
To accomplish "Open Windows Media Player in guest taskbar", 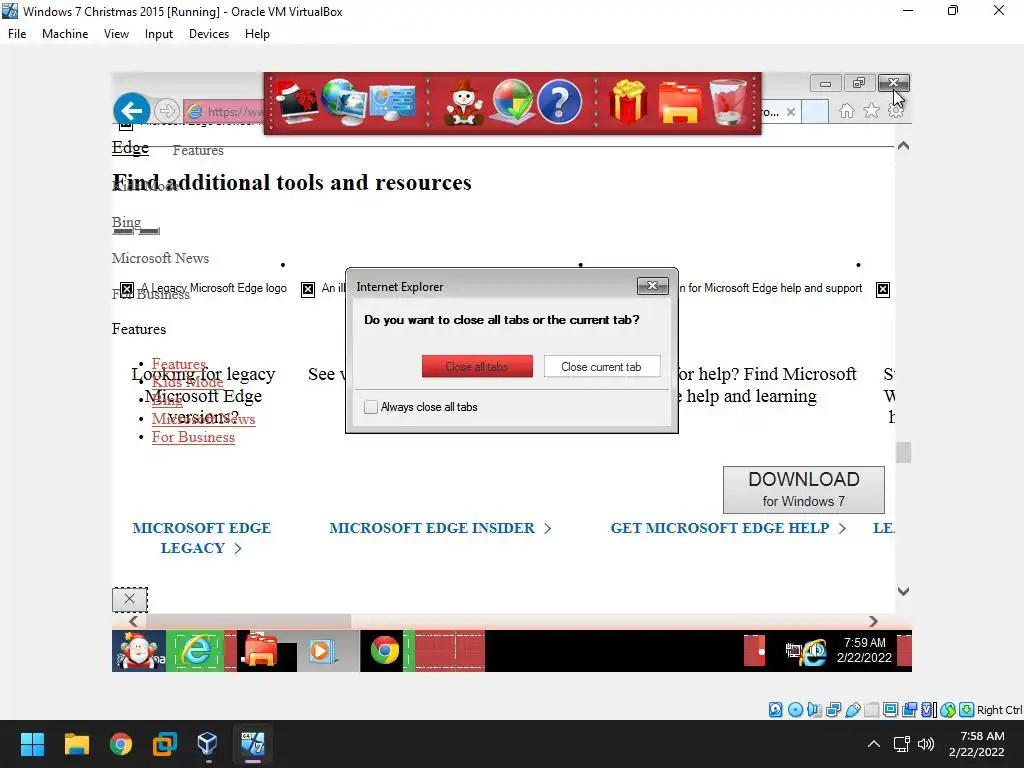I will click(321, 650).
